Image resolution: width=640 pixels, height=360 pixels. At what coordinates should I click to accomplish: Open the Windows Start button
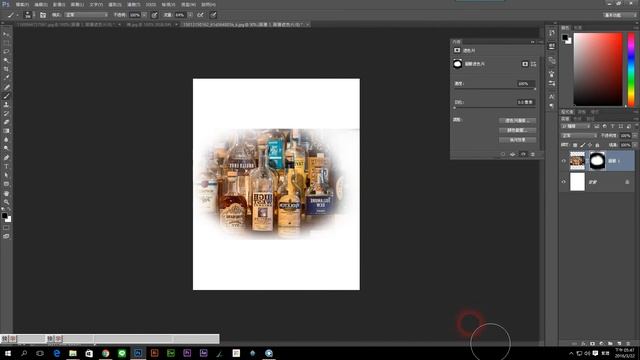coord(7,353)
